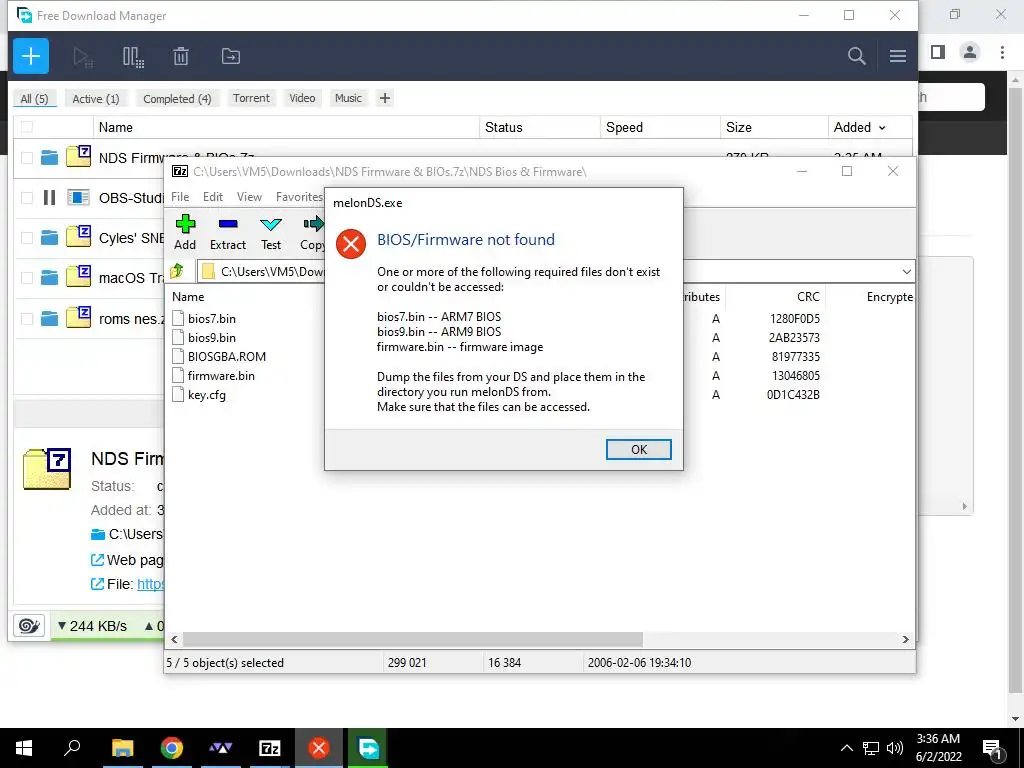
Task: Toggle the select-all checkbox in the FDM list header
Action: click(x=27, y=127)
